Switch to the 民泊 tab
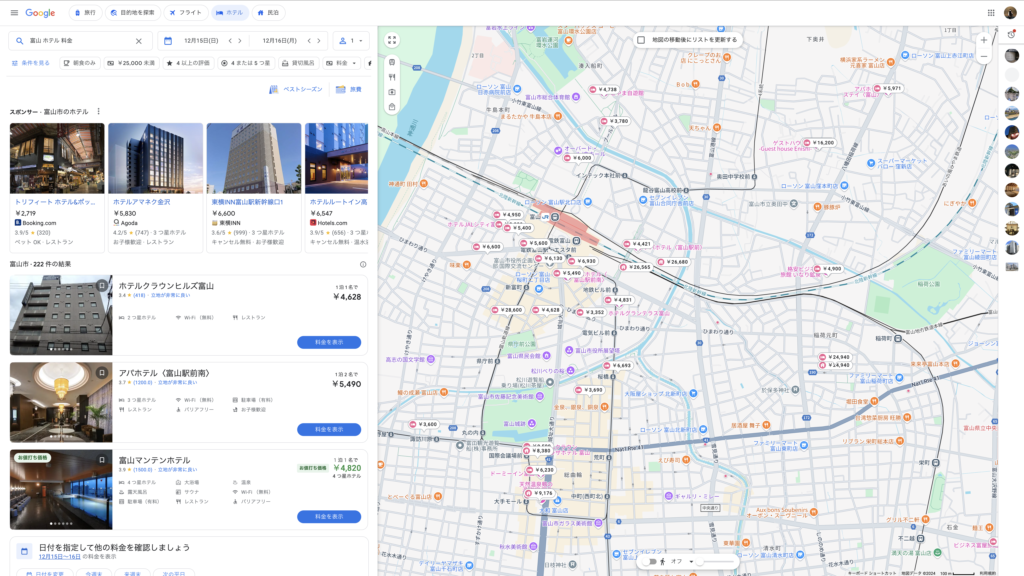 (268, 13)
